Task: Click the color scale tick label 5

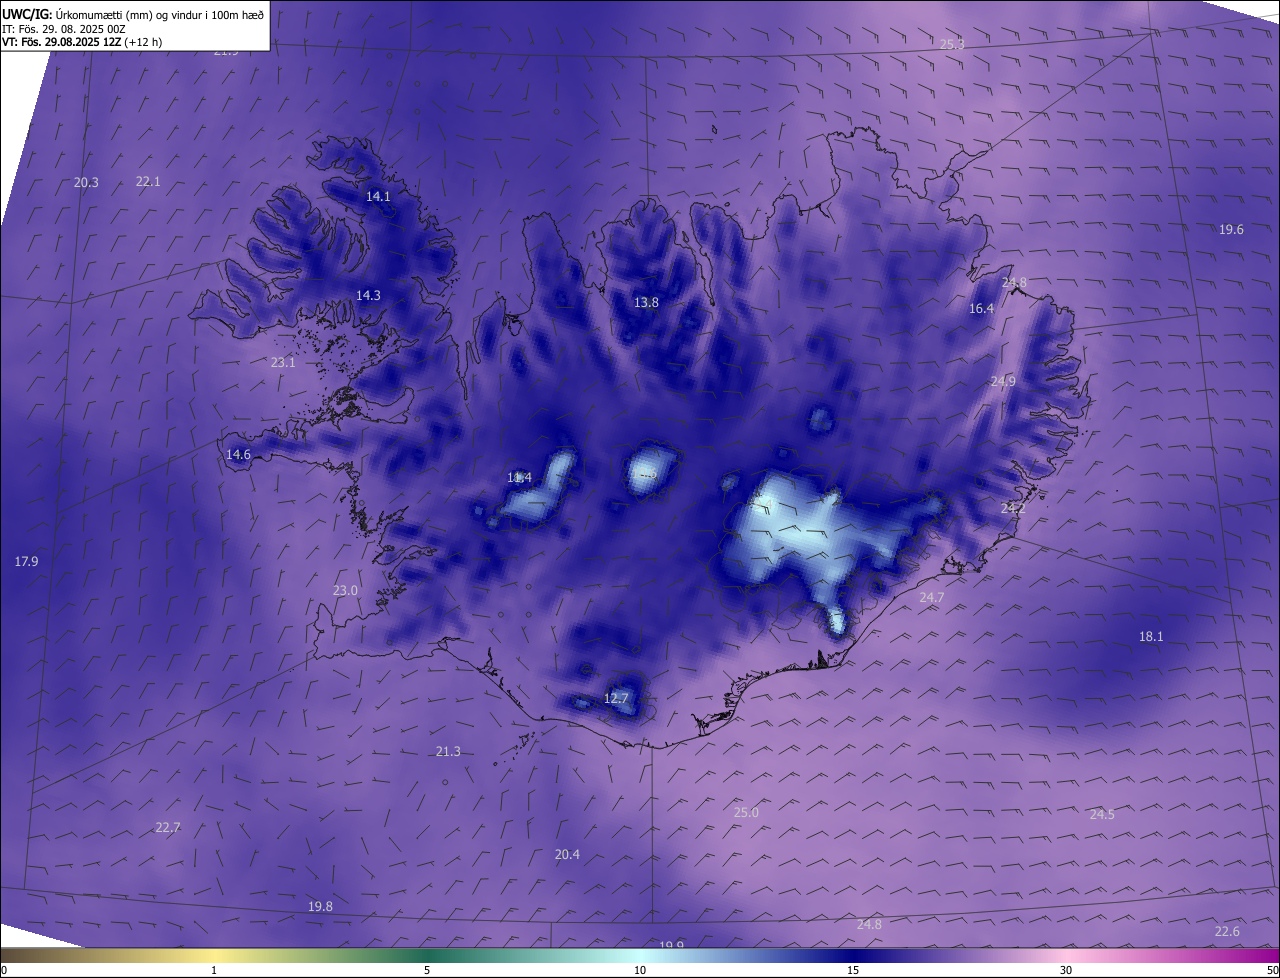Action: point(427,971)
